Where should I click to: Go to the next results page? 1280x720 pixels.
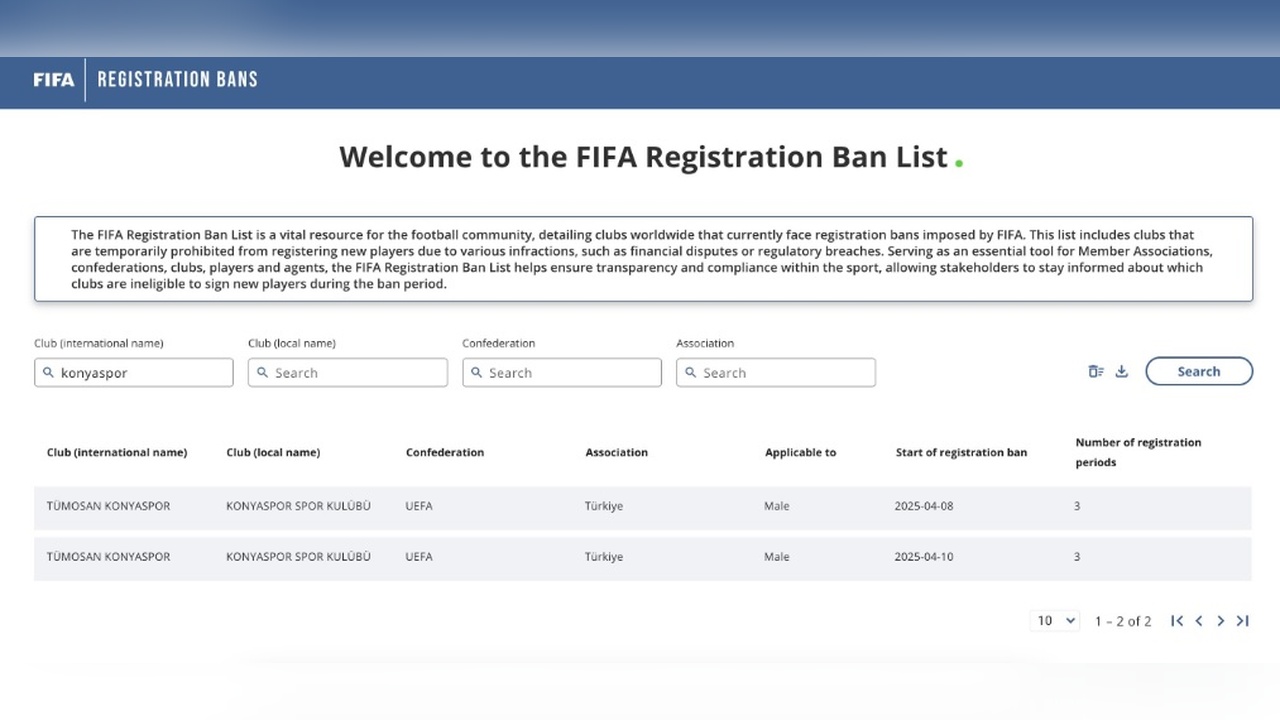coord(1220,621)
